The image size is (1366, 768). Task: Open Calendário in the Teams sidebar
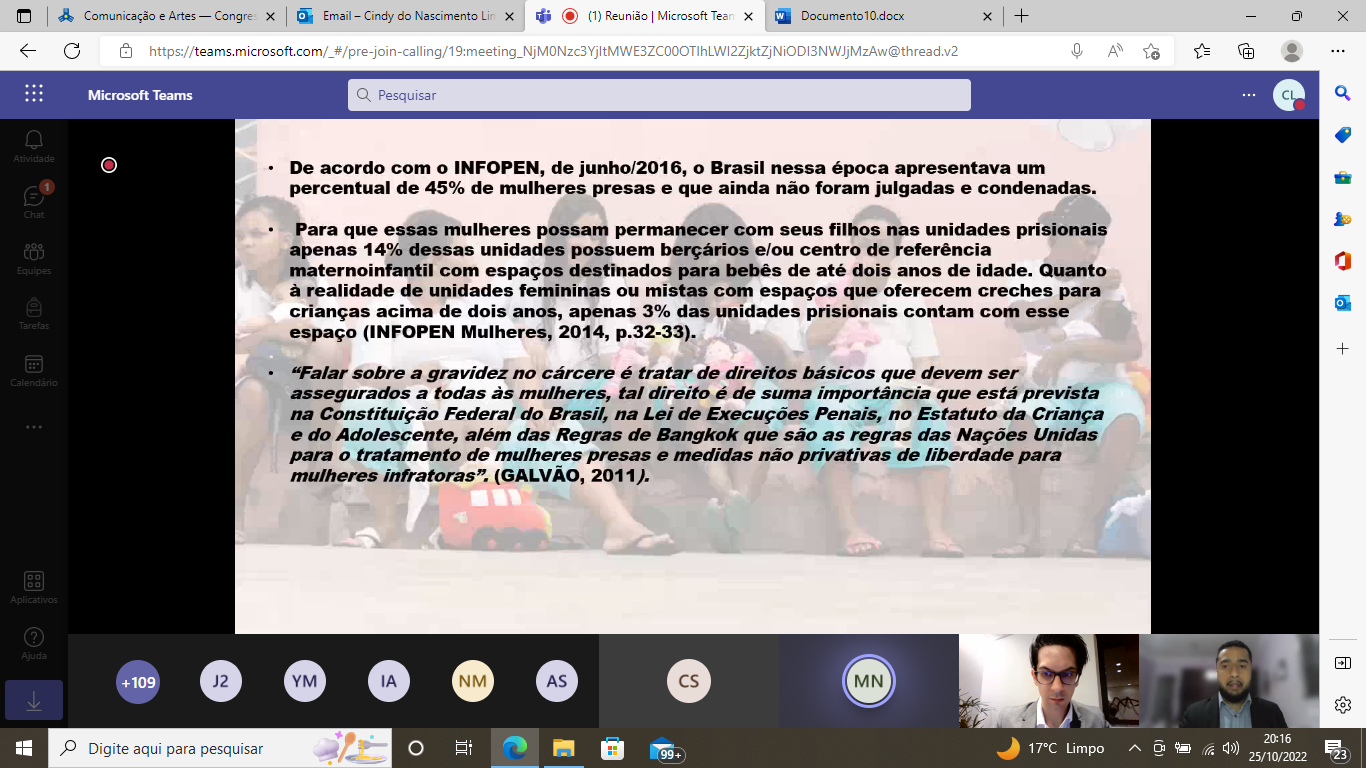click(x=34, y=370)
